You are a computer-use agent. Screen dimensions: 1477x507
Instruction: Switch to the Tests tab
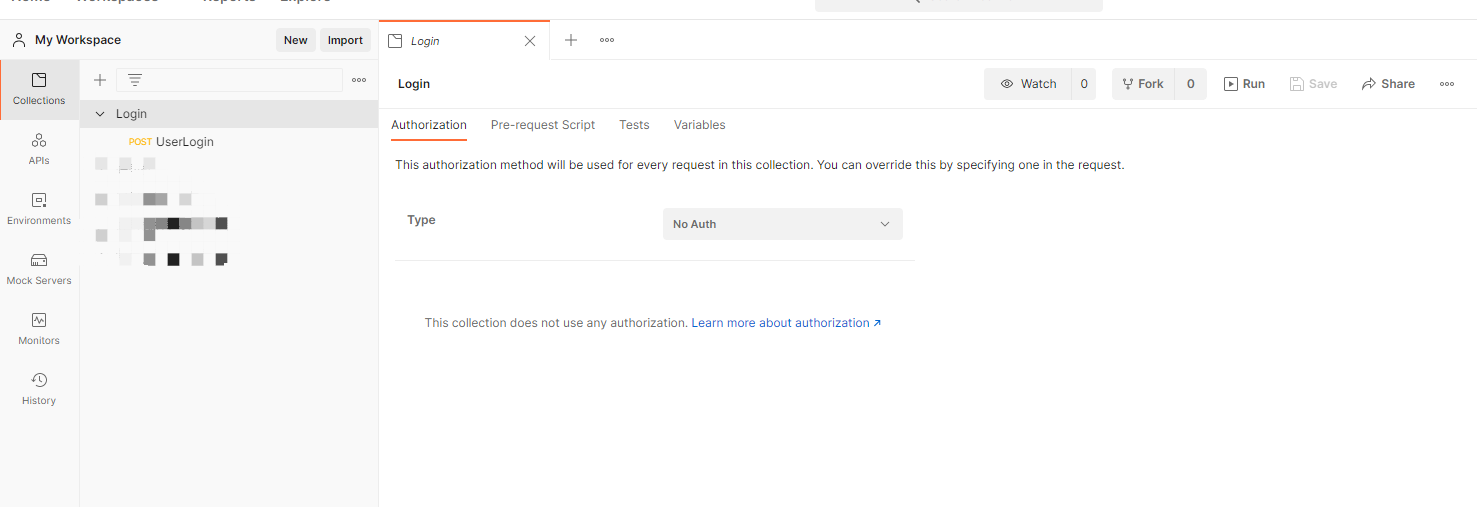[x=634, y=125]
